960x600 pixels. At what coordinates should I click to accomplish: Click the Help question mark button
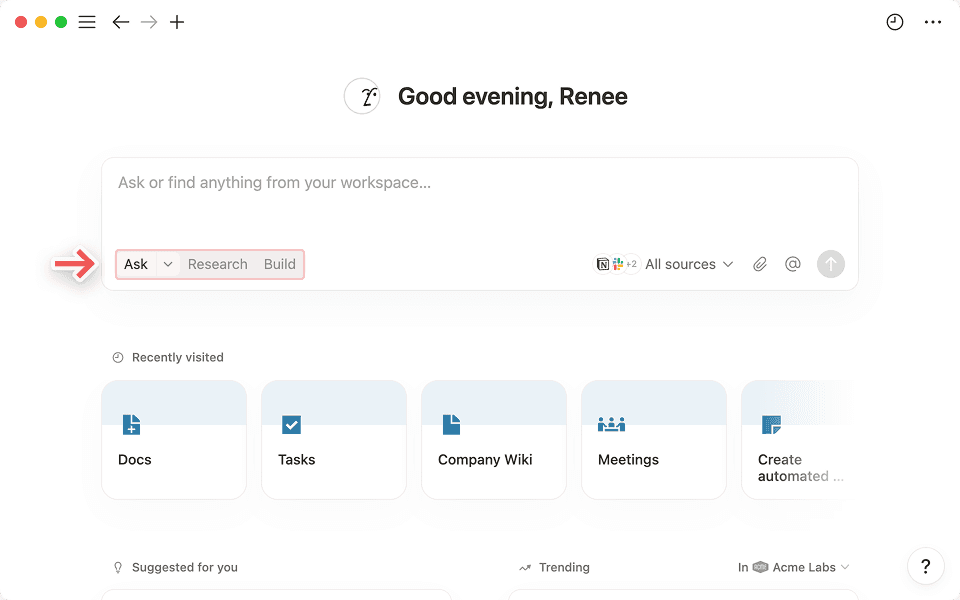tap(925, 566)
